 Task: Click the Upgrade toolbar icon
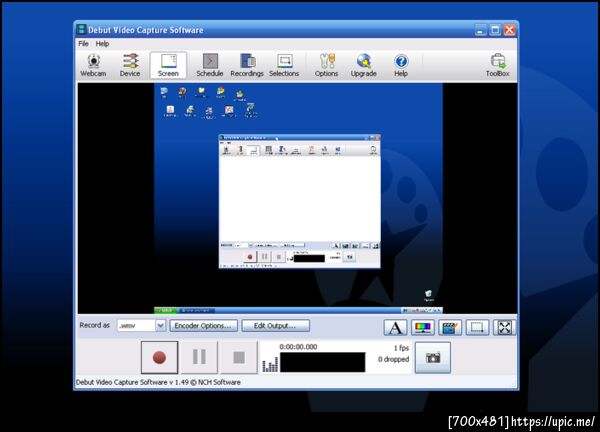tap(364, 65)
